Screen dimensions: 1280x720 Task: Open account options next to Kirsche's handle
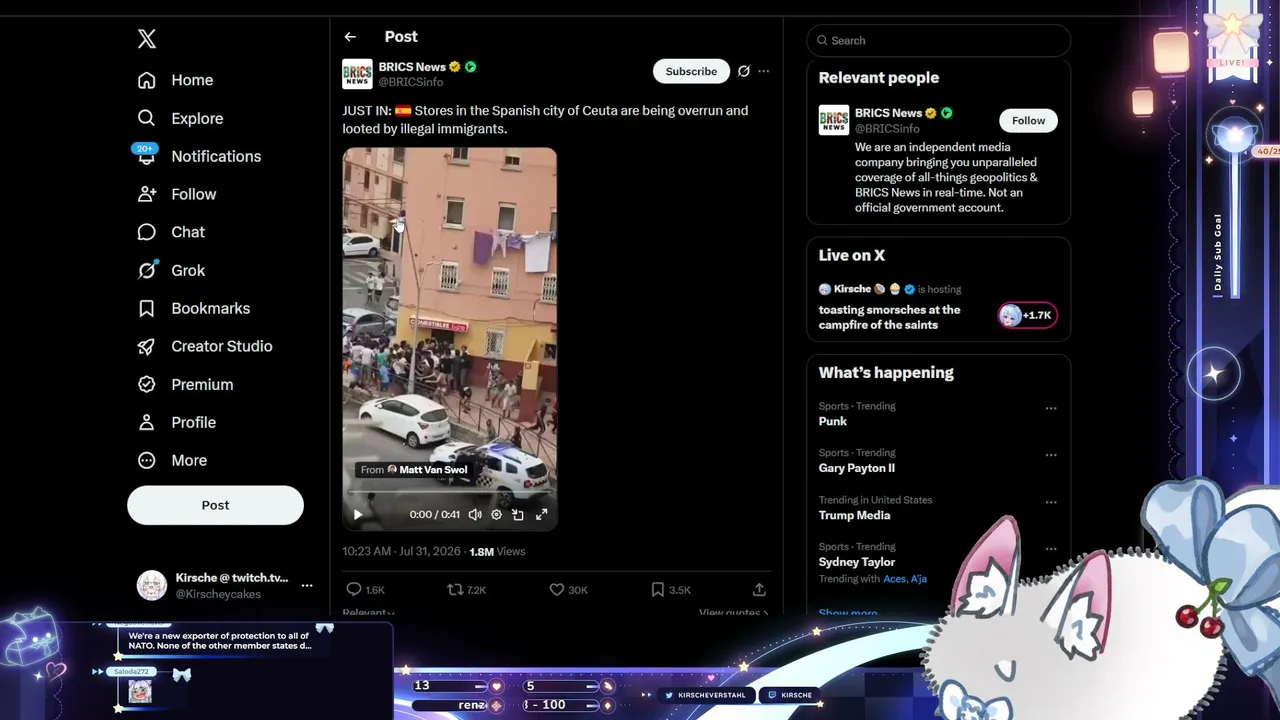pos(307,585)
